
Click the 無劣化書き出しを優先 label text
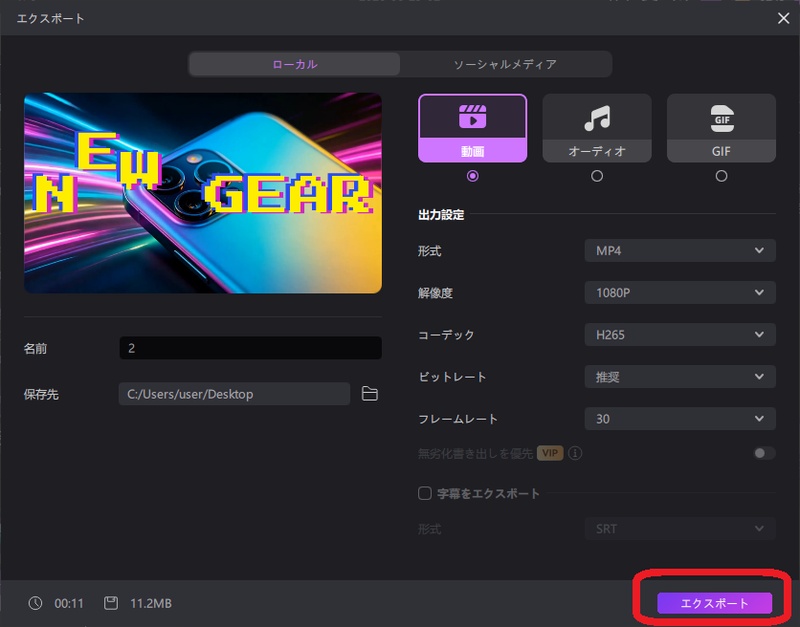click(x=475, y=453)
